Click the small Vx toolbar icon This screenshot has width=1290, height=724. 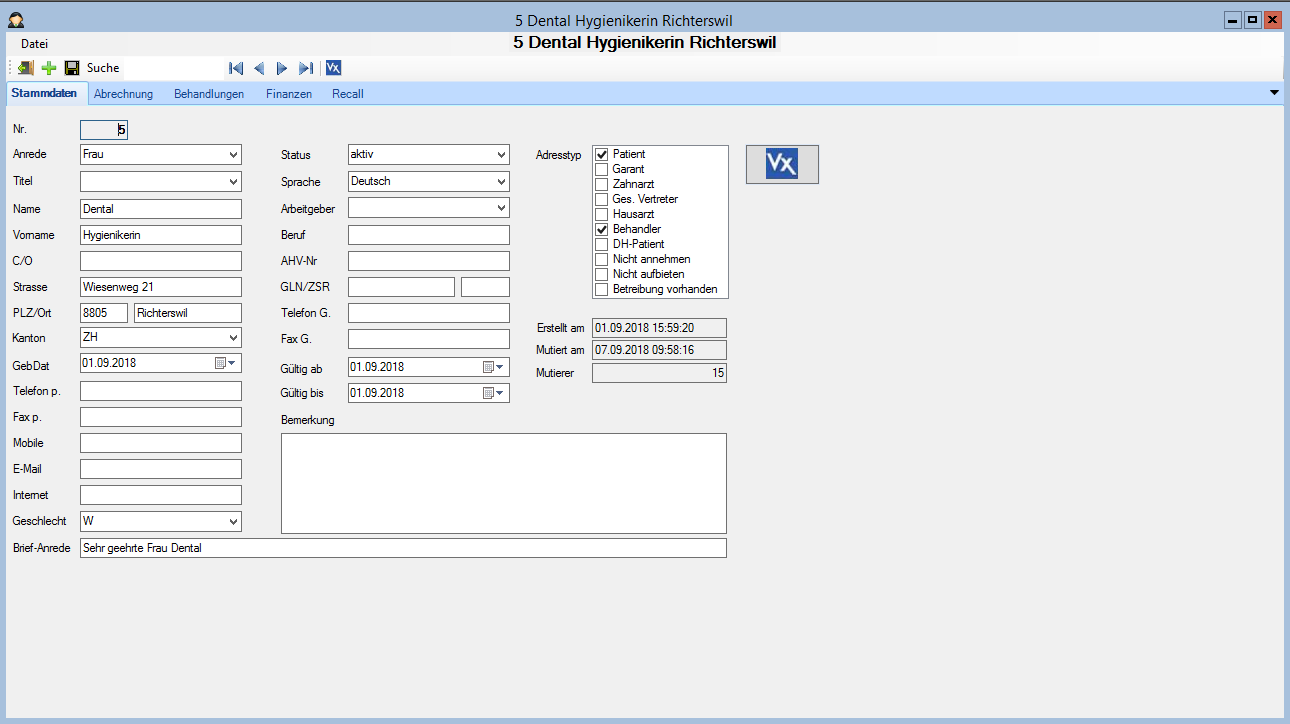(x=334, y=68)
